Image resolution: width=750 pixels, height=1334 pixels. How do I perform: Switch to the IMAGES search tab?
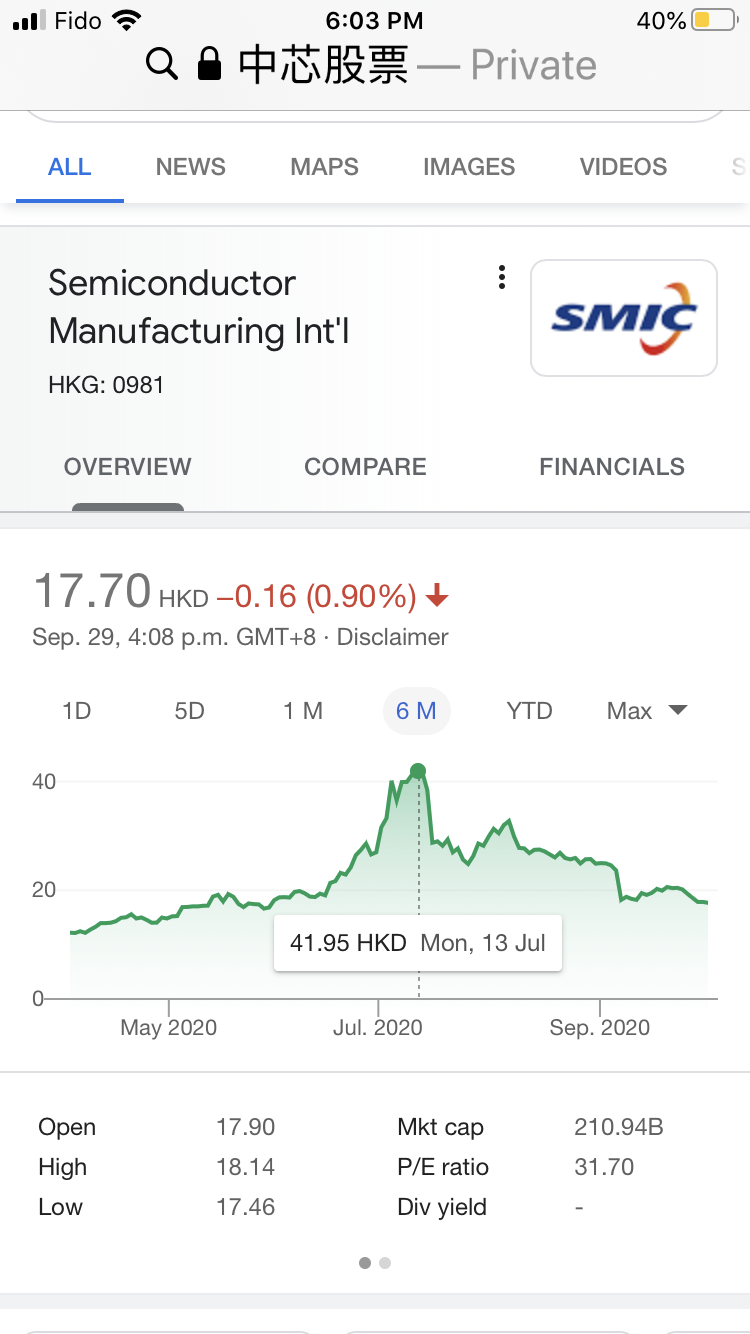point(469,167)
